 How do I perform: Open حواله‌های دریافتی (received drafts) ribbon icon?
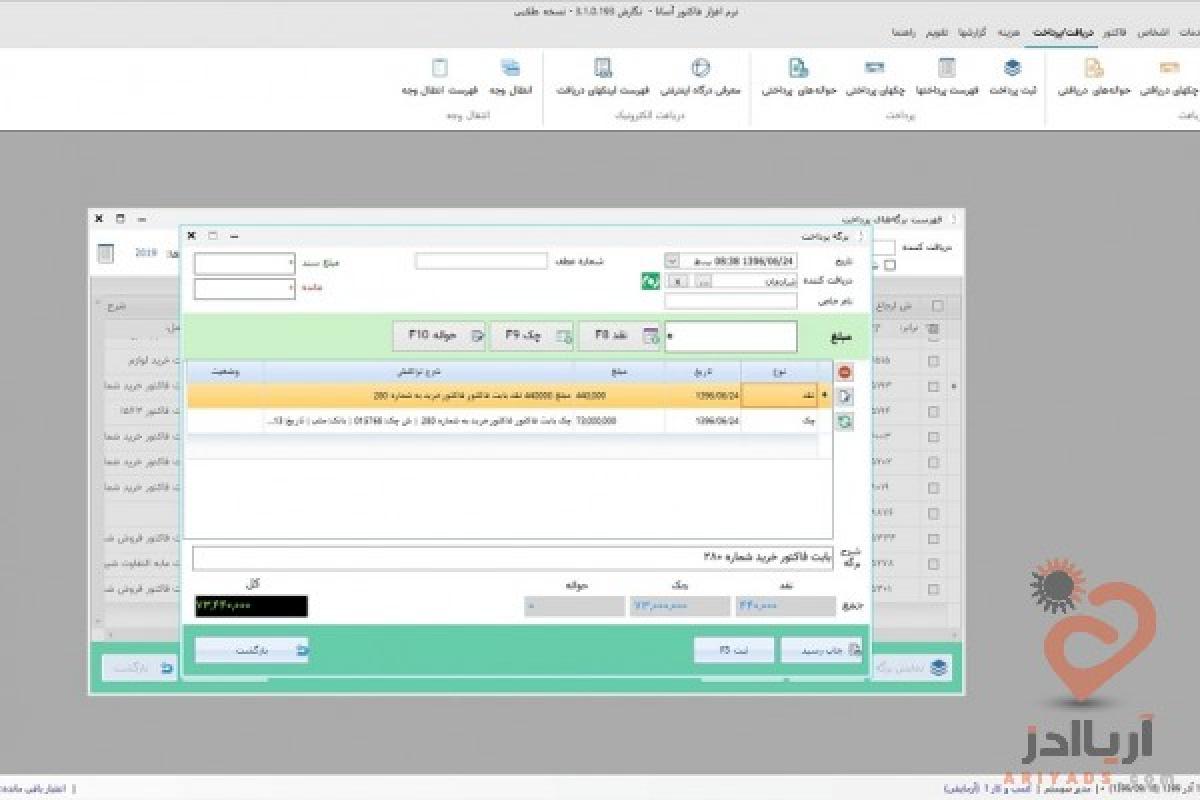[x=1094, y=78]
